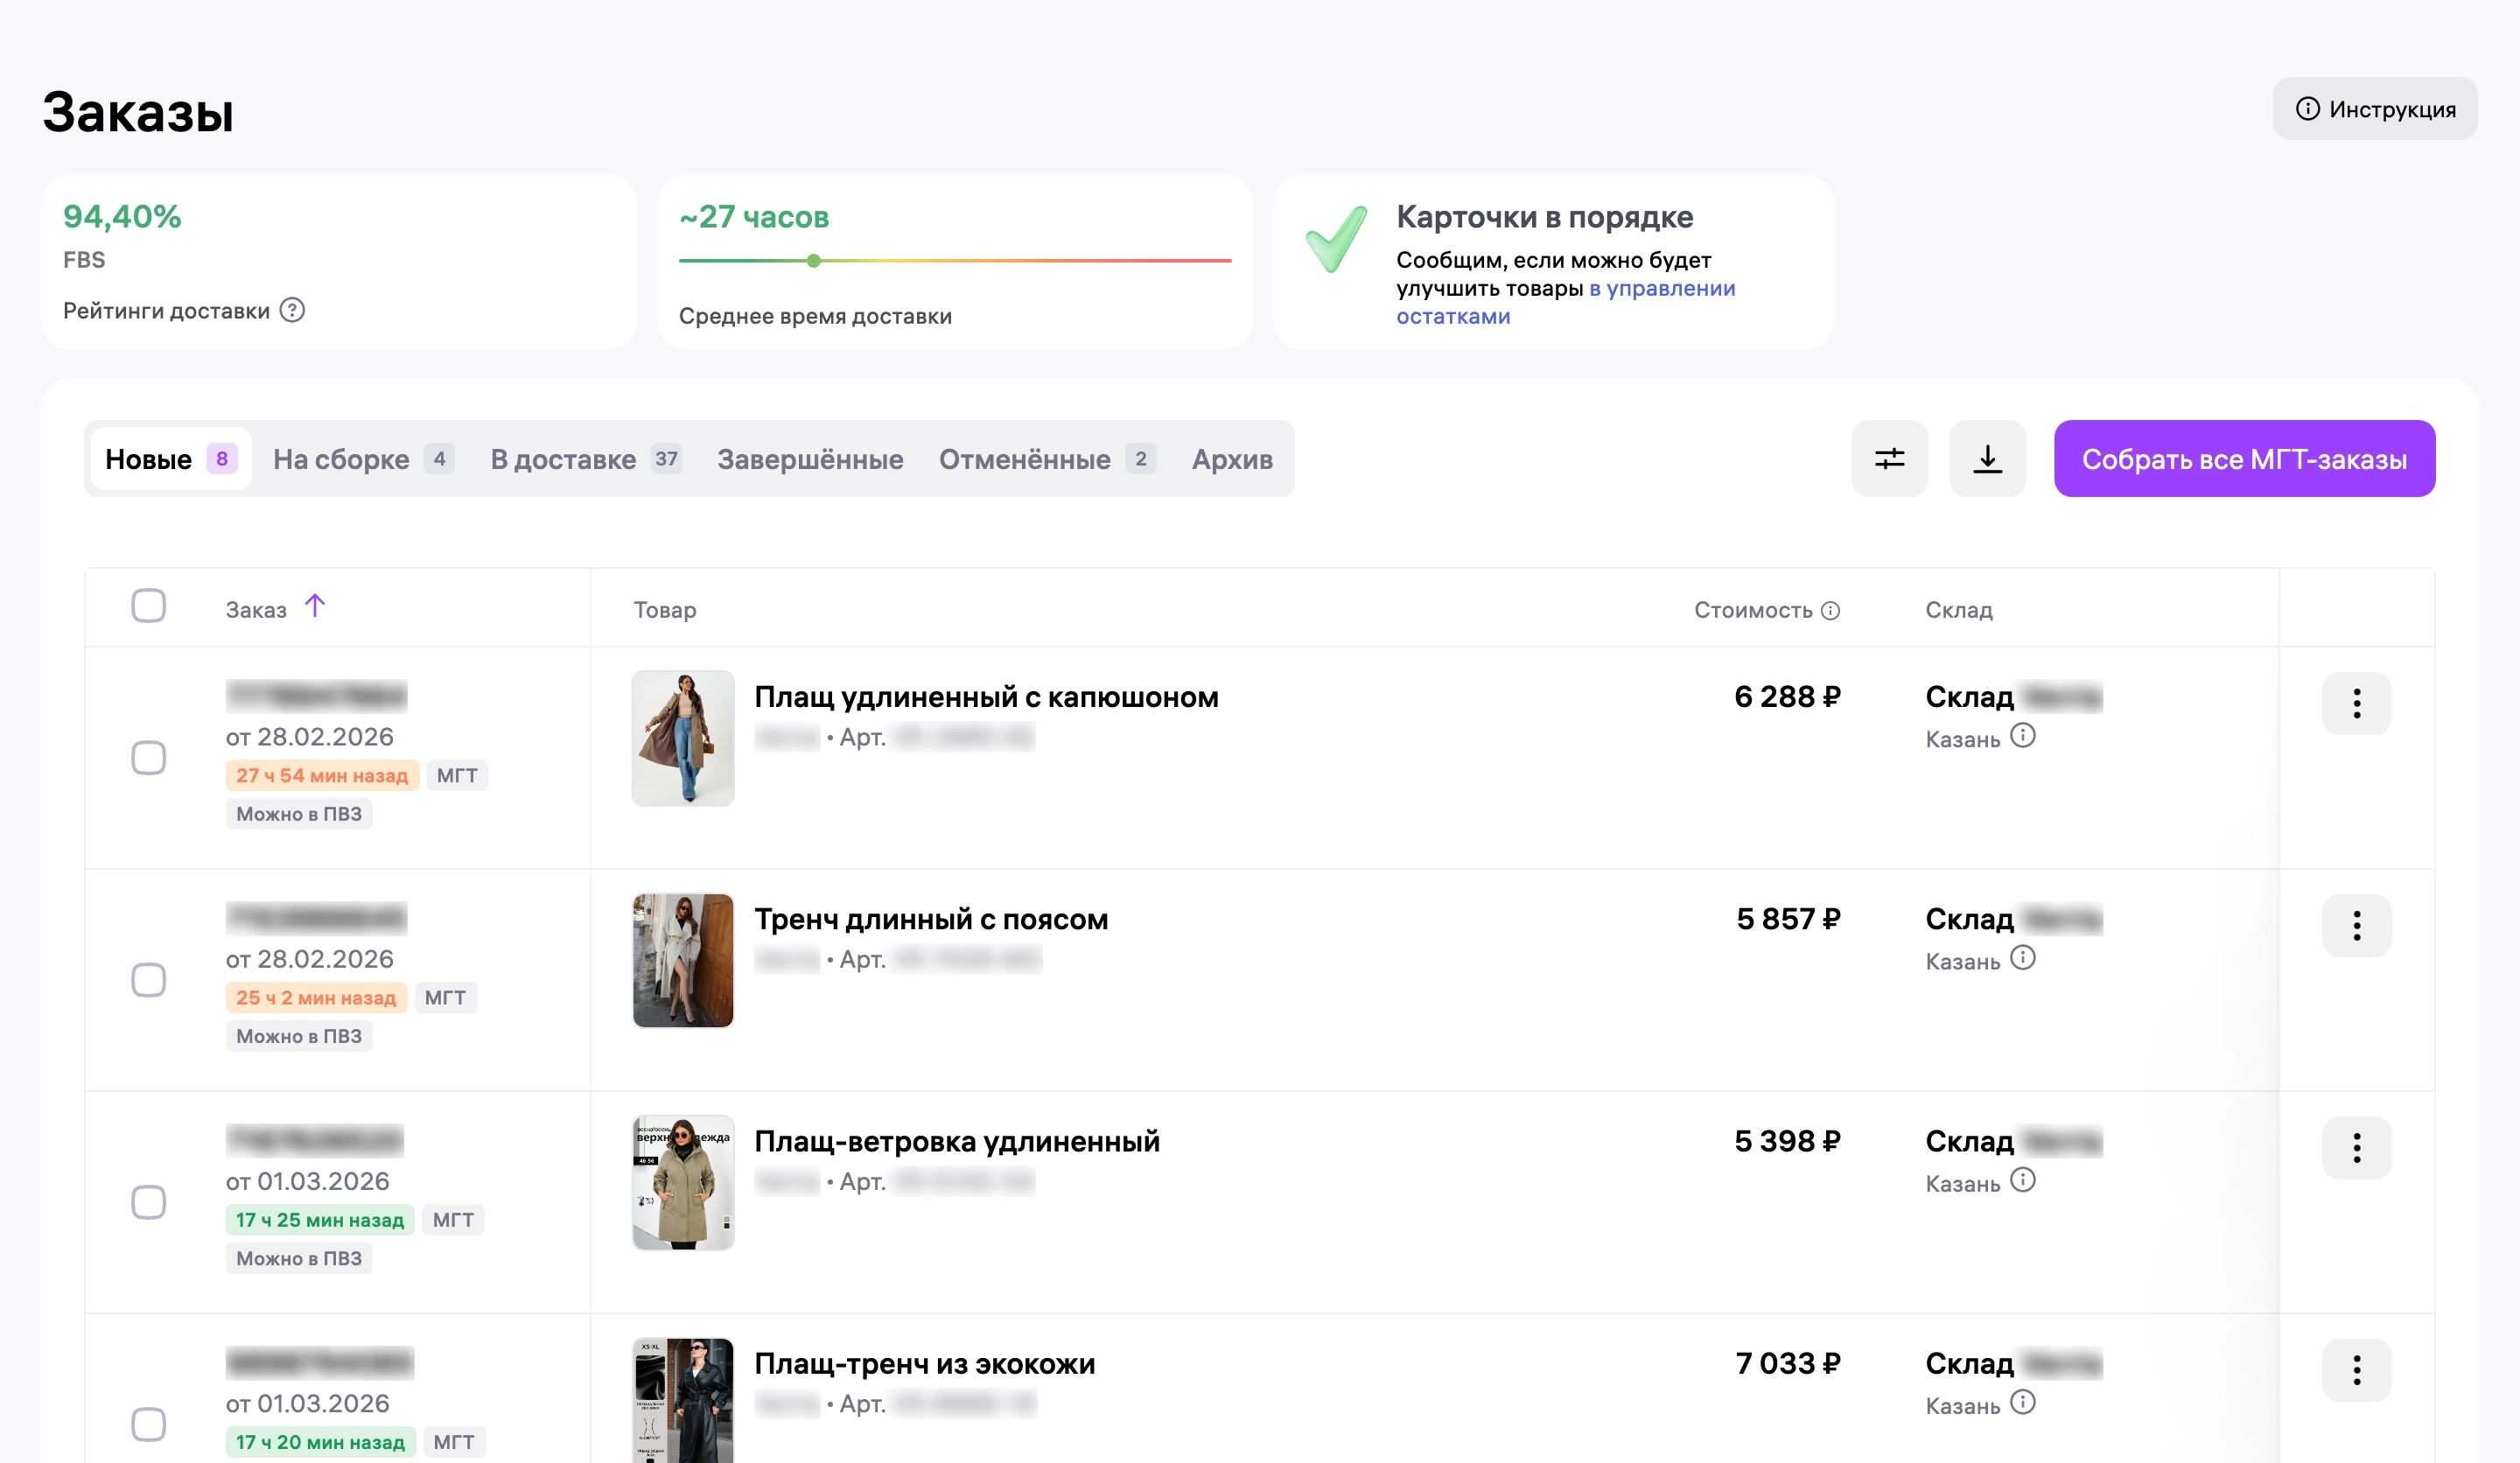Image resolution: width=2520 pixels, height=1463 pixels.
Task: Check the order placed 17 ч 20 мин назад
Action: pos(149,1424)
